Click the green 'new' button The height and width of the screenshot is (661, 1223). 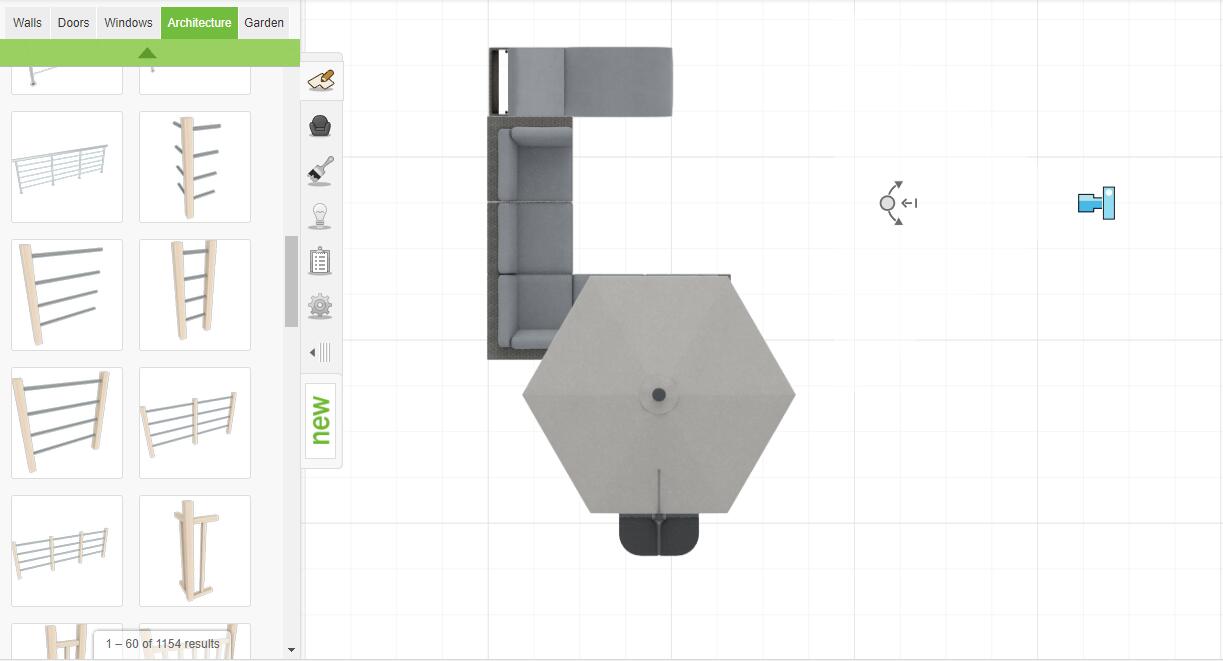pos(320,421)
